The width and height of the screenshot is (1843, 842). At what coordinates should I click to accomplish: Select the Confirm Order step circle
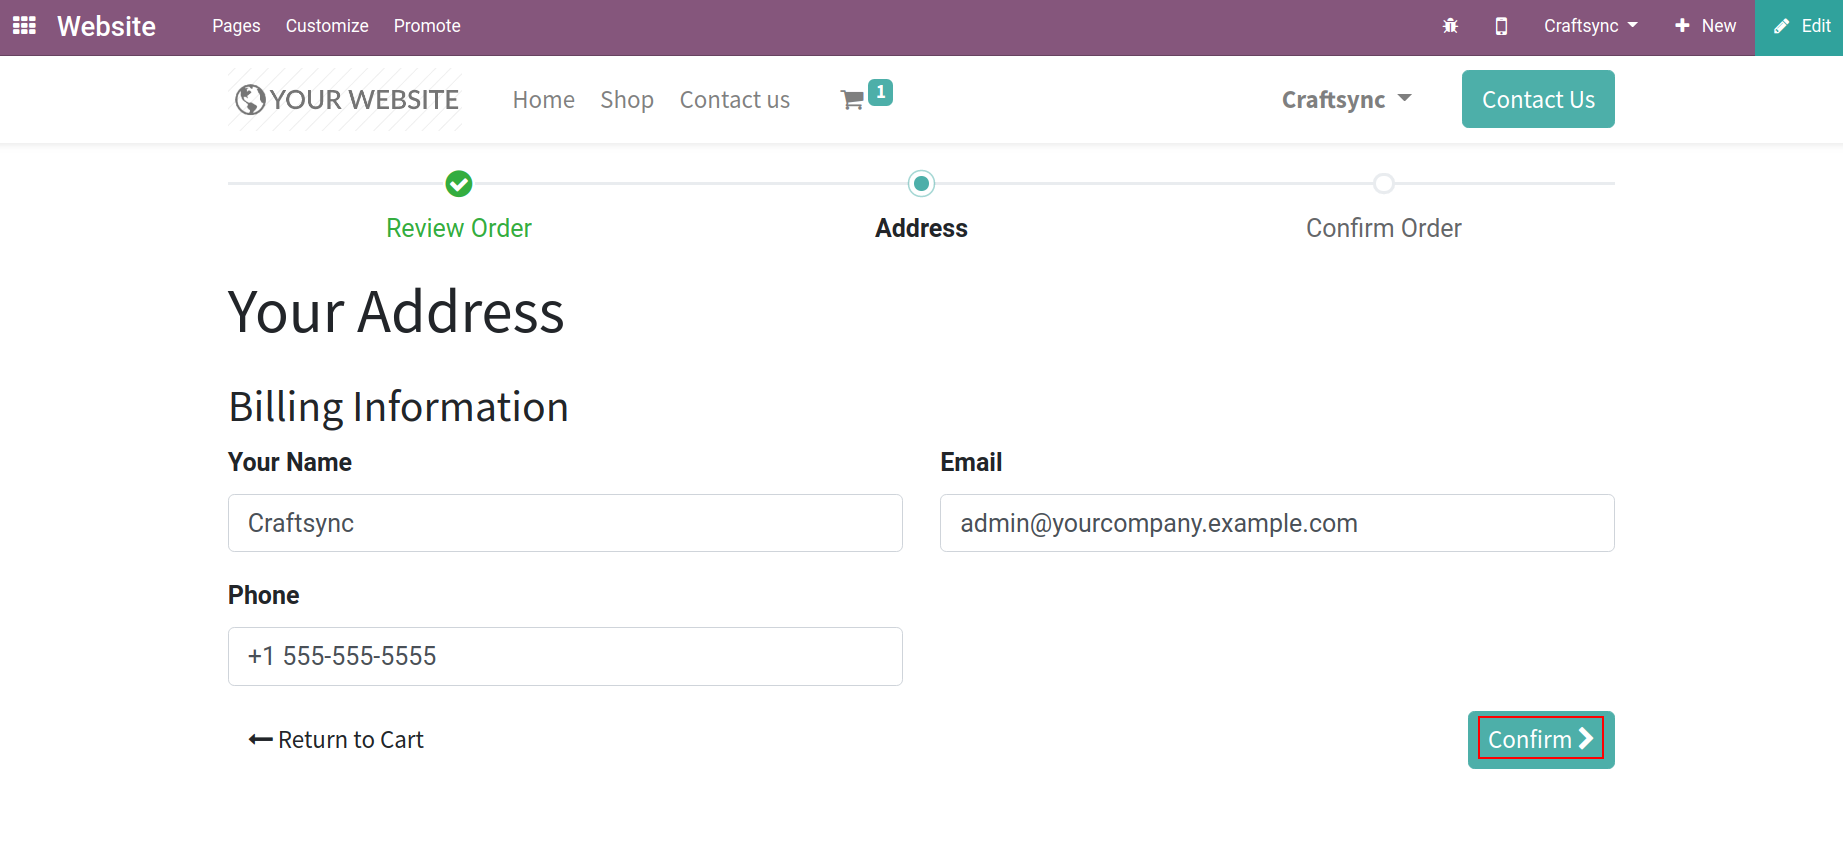click(1384, 184)
